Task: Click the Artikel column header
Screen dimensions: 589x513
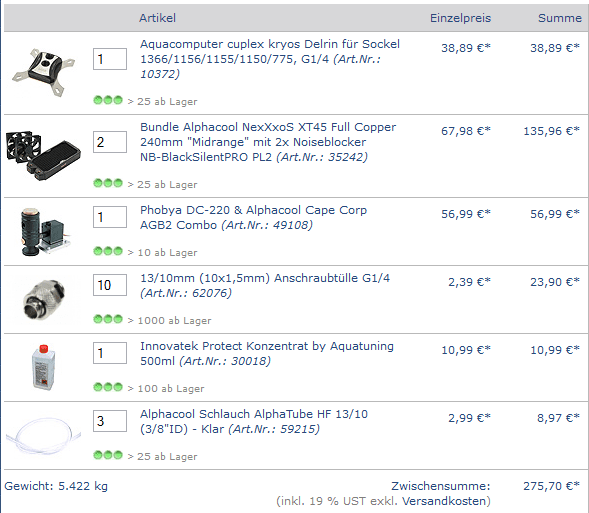Action: pyautogui.click(x=157, y=18)
